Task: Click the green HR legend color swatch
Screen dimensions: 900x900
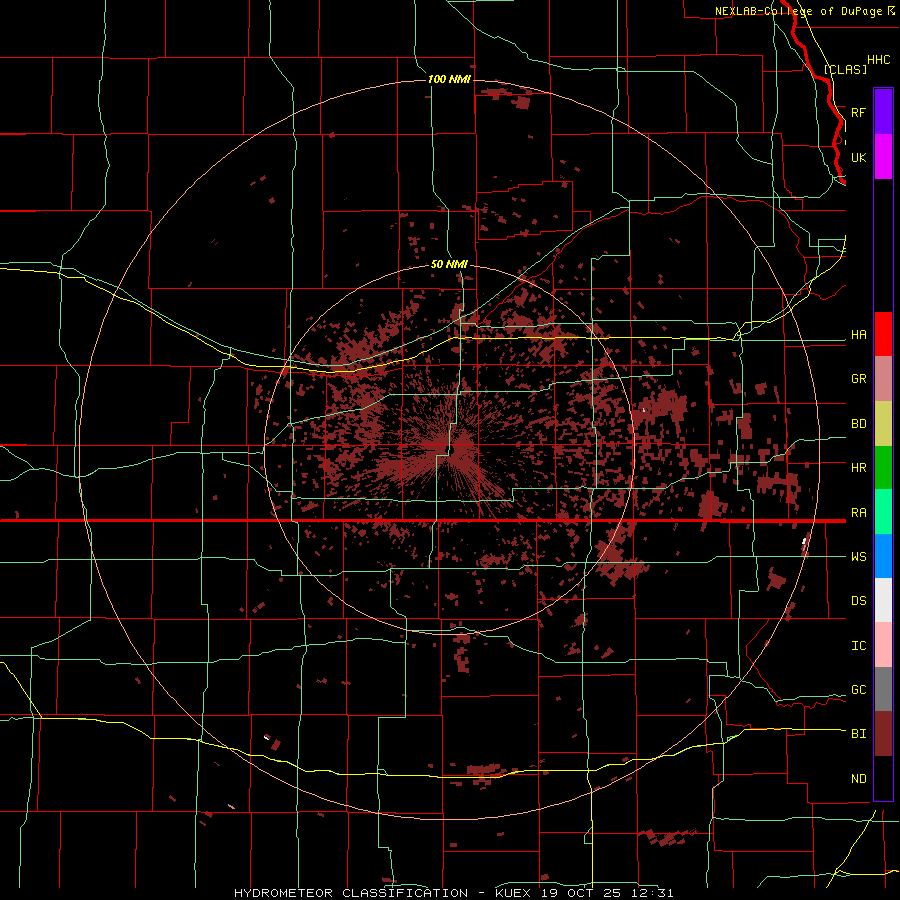Action: tap(883, 468)
